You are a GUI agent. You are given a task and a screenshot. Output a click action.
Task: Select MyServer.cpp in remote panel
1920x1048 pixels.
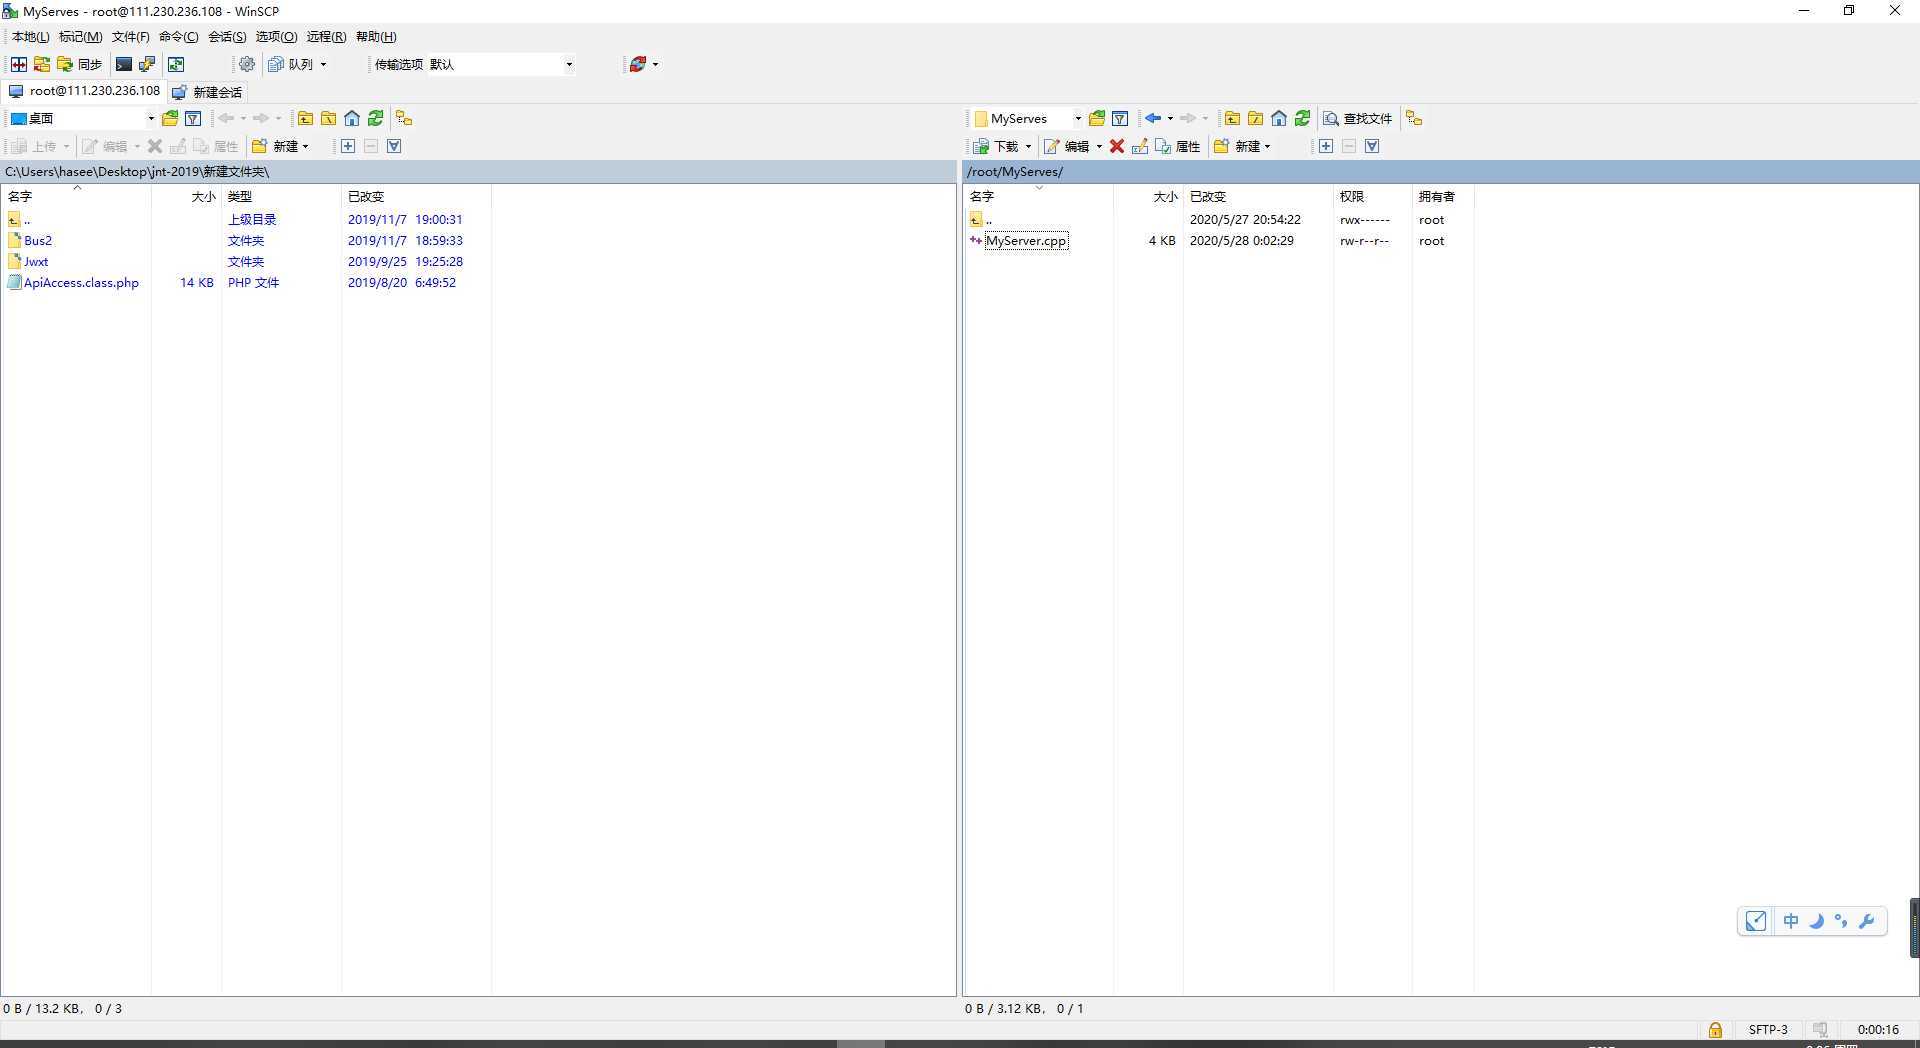click(x=1026, y=240)
